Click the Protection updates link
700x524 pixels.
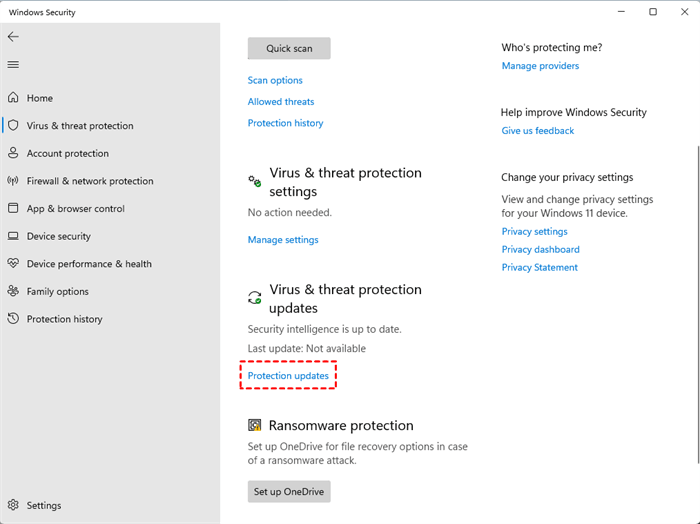tap(288, 376)
